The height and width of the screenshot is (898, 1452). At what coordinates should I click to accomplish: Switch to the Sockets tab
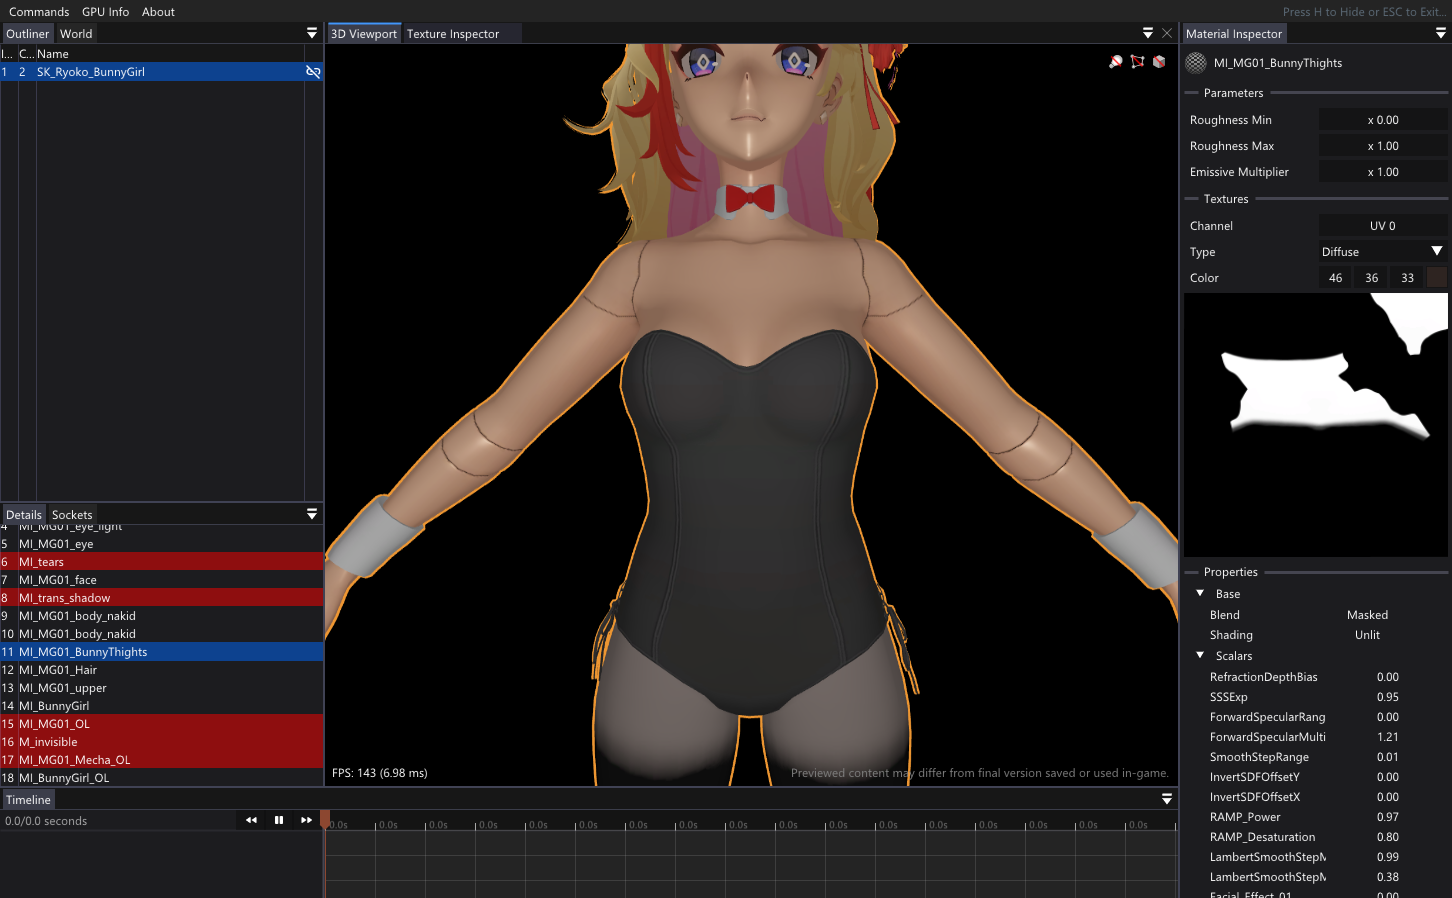(72, 515)
